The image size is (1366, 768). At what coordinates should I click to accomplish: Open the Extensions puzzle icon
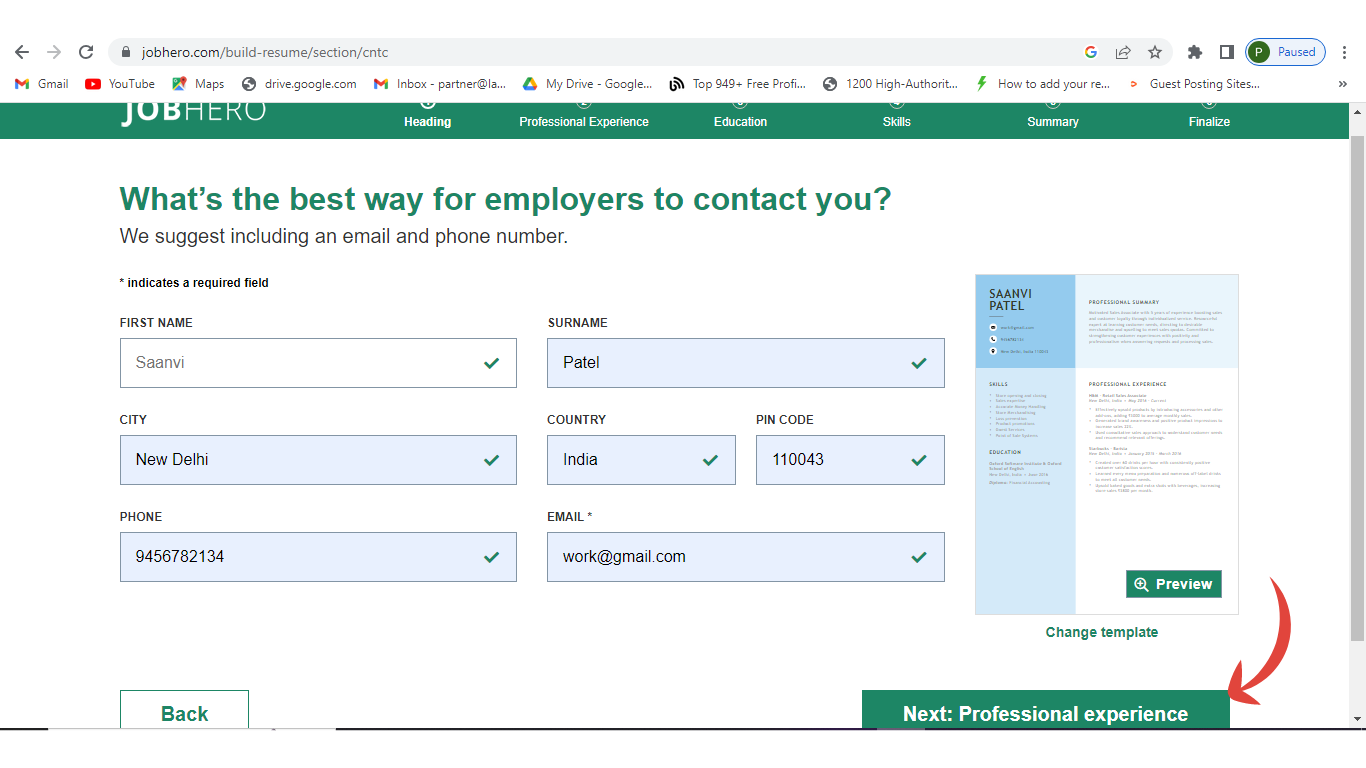pos(1194,52)
